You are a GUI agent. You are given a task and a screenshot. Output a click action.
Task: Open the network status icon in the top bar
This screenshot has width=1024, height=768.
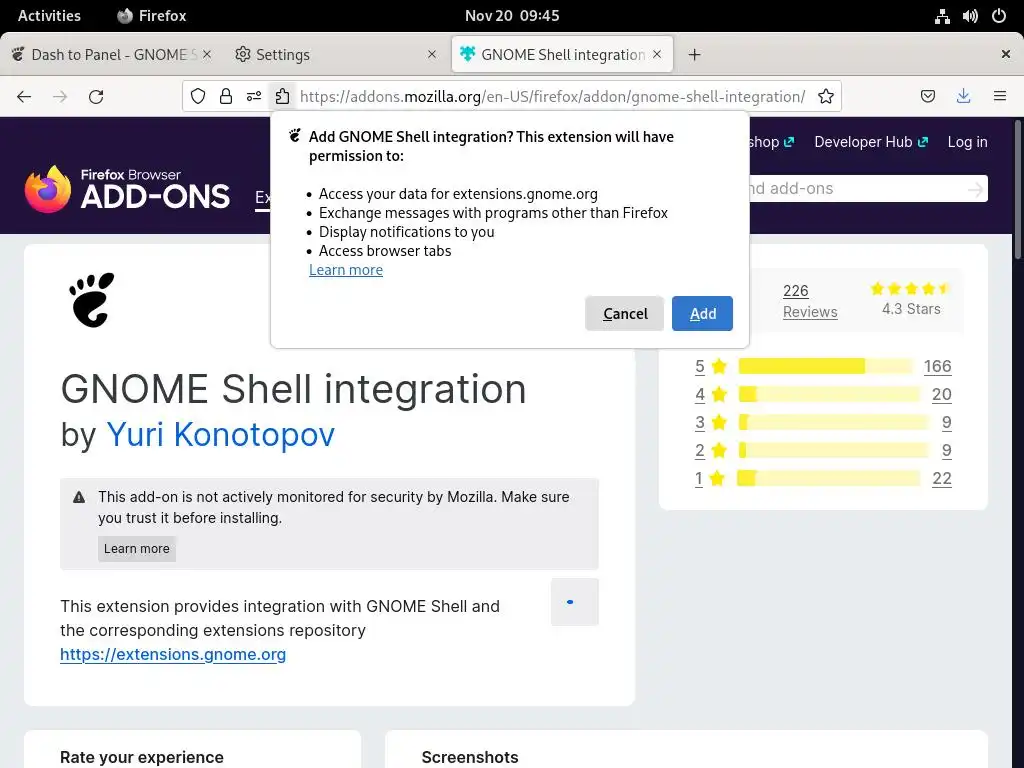(x=942, y=16)
